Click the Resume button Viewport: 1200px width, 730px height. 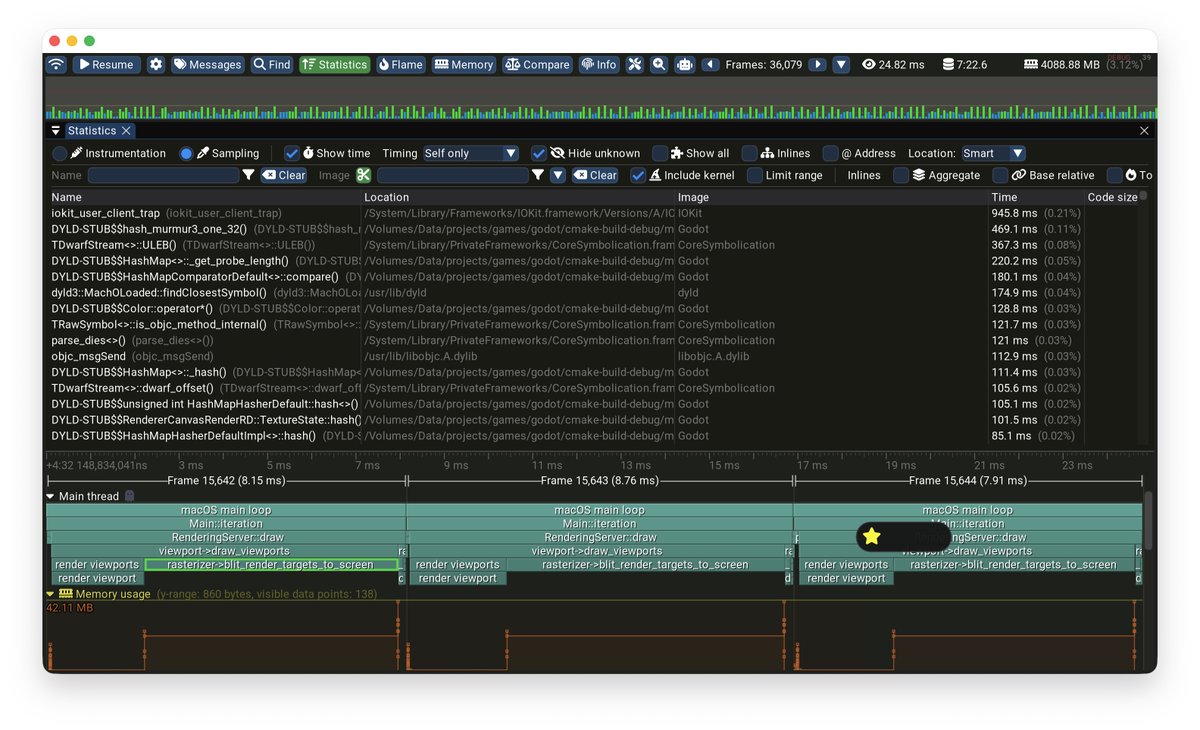coord(106,64)
